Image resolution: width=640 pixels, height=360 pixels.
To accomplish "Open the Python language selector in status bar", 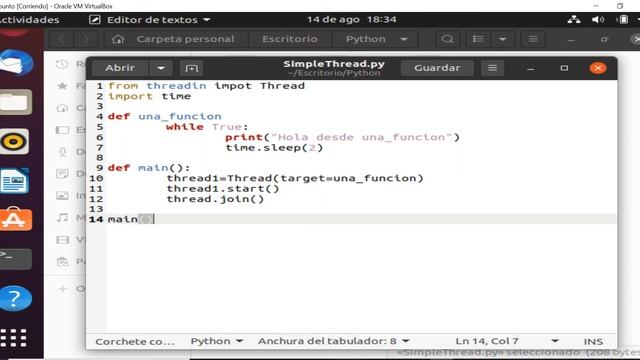I will [217, 341].
